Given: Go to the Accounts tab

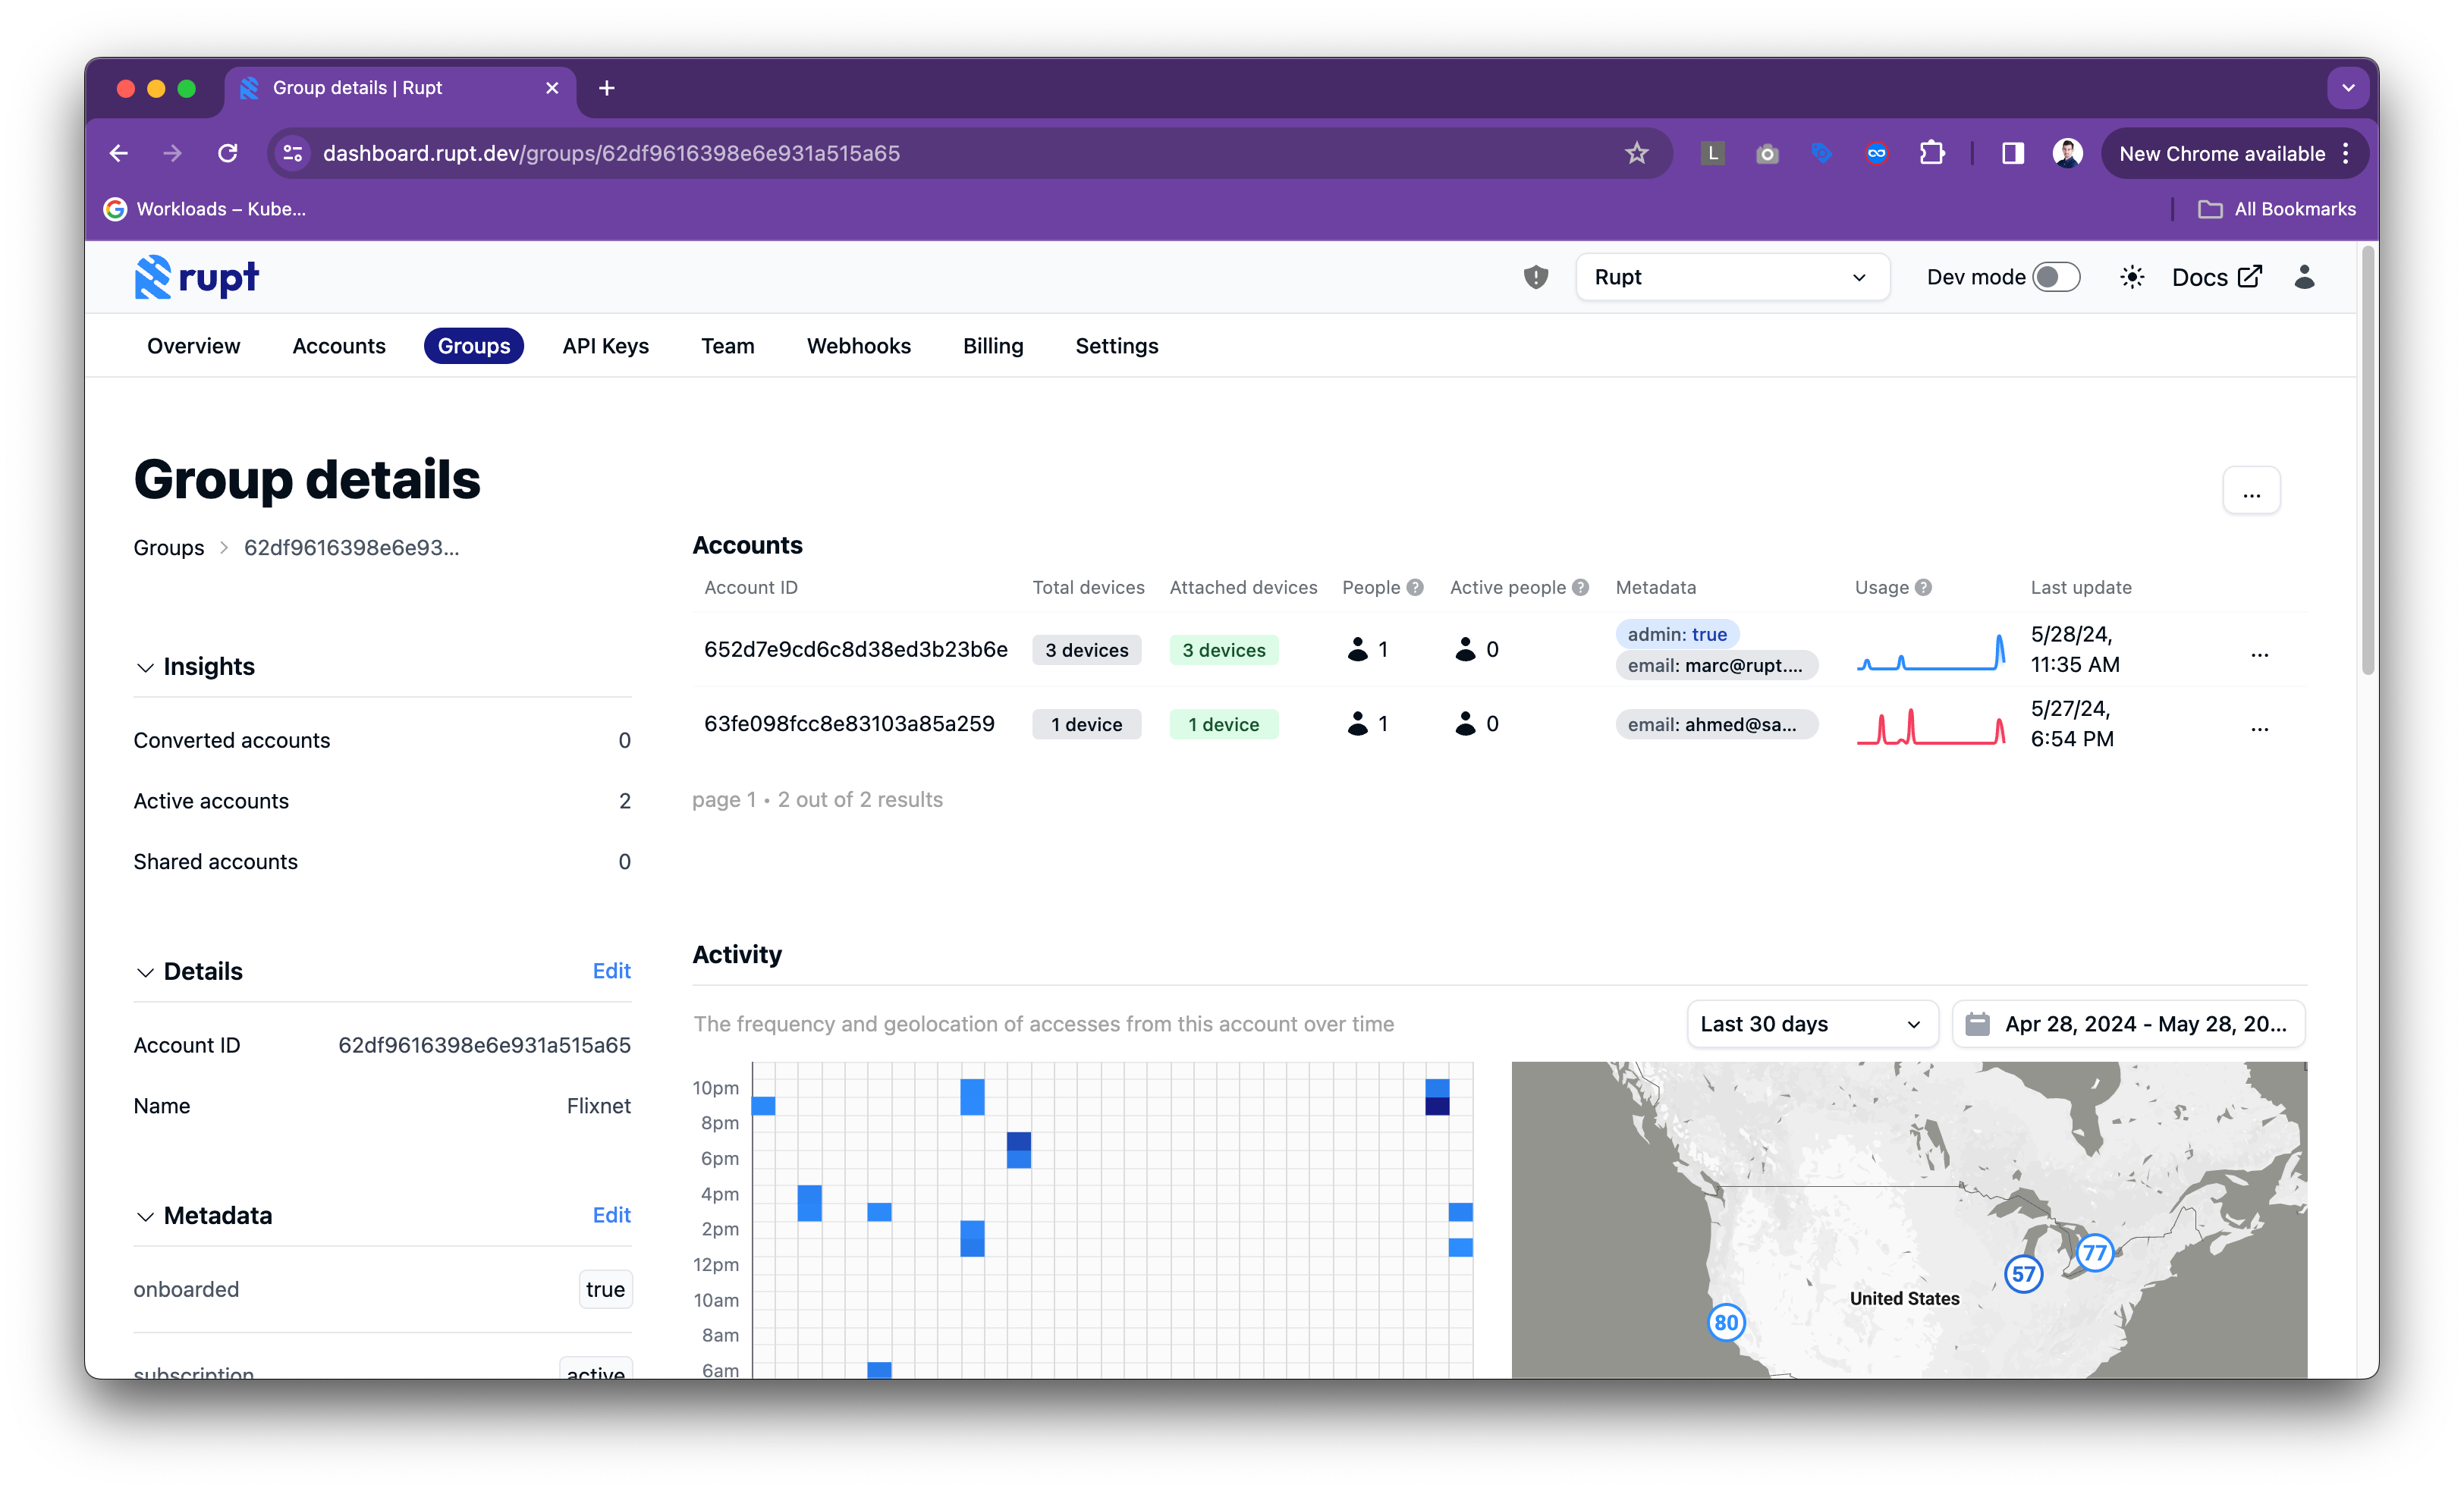Looking at the screenshot, I should (x=338, y=346).
